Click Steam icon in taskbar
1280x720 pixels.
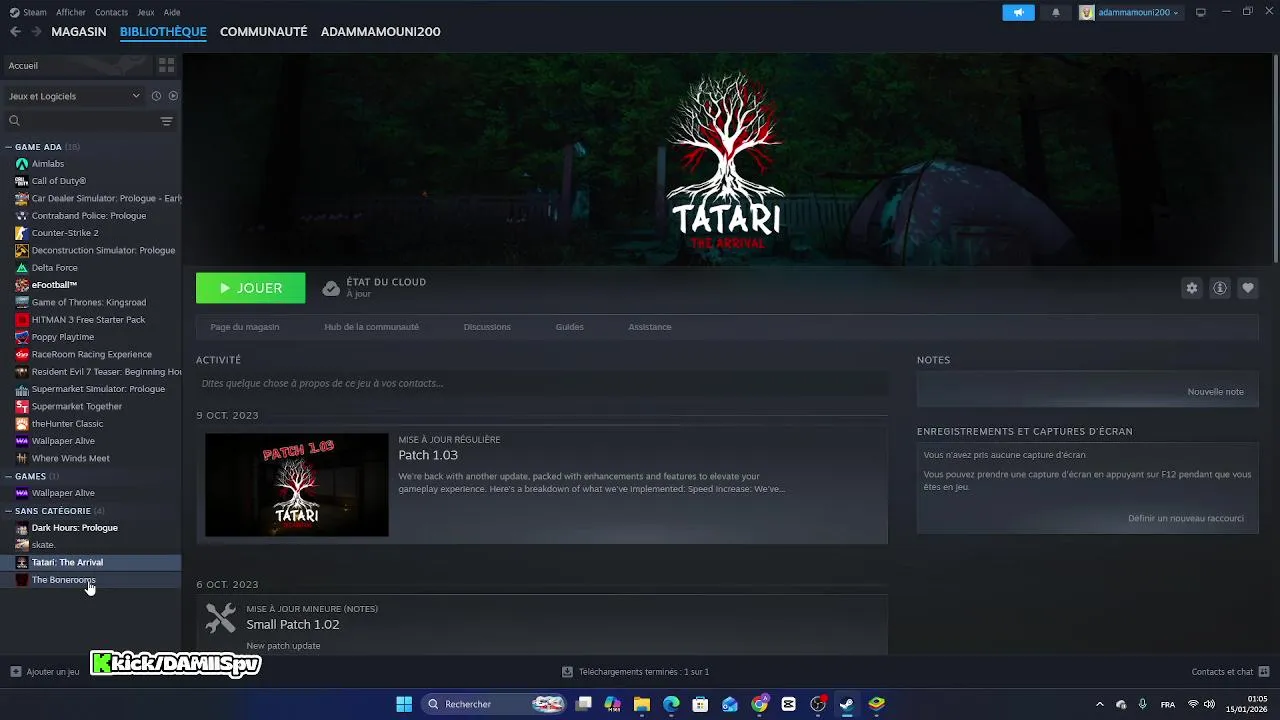click(x=847, y=704)
